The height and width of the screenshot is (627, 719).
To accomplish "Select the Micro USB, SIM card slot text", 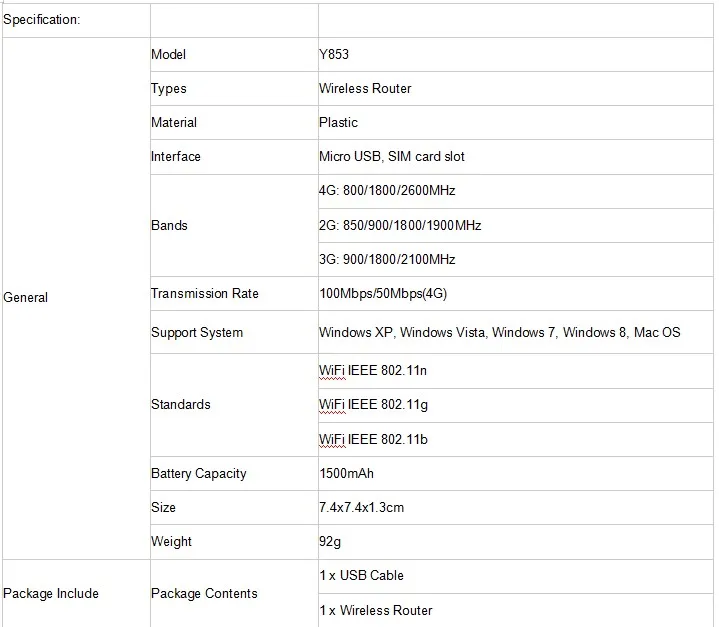I will pyautogui.click(x=392, y=156).
